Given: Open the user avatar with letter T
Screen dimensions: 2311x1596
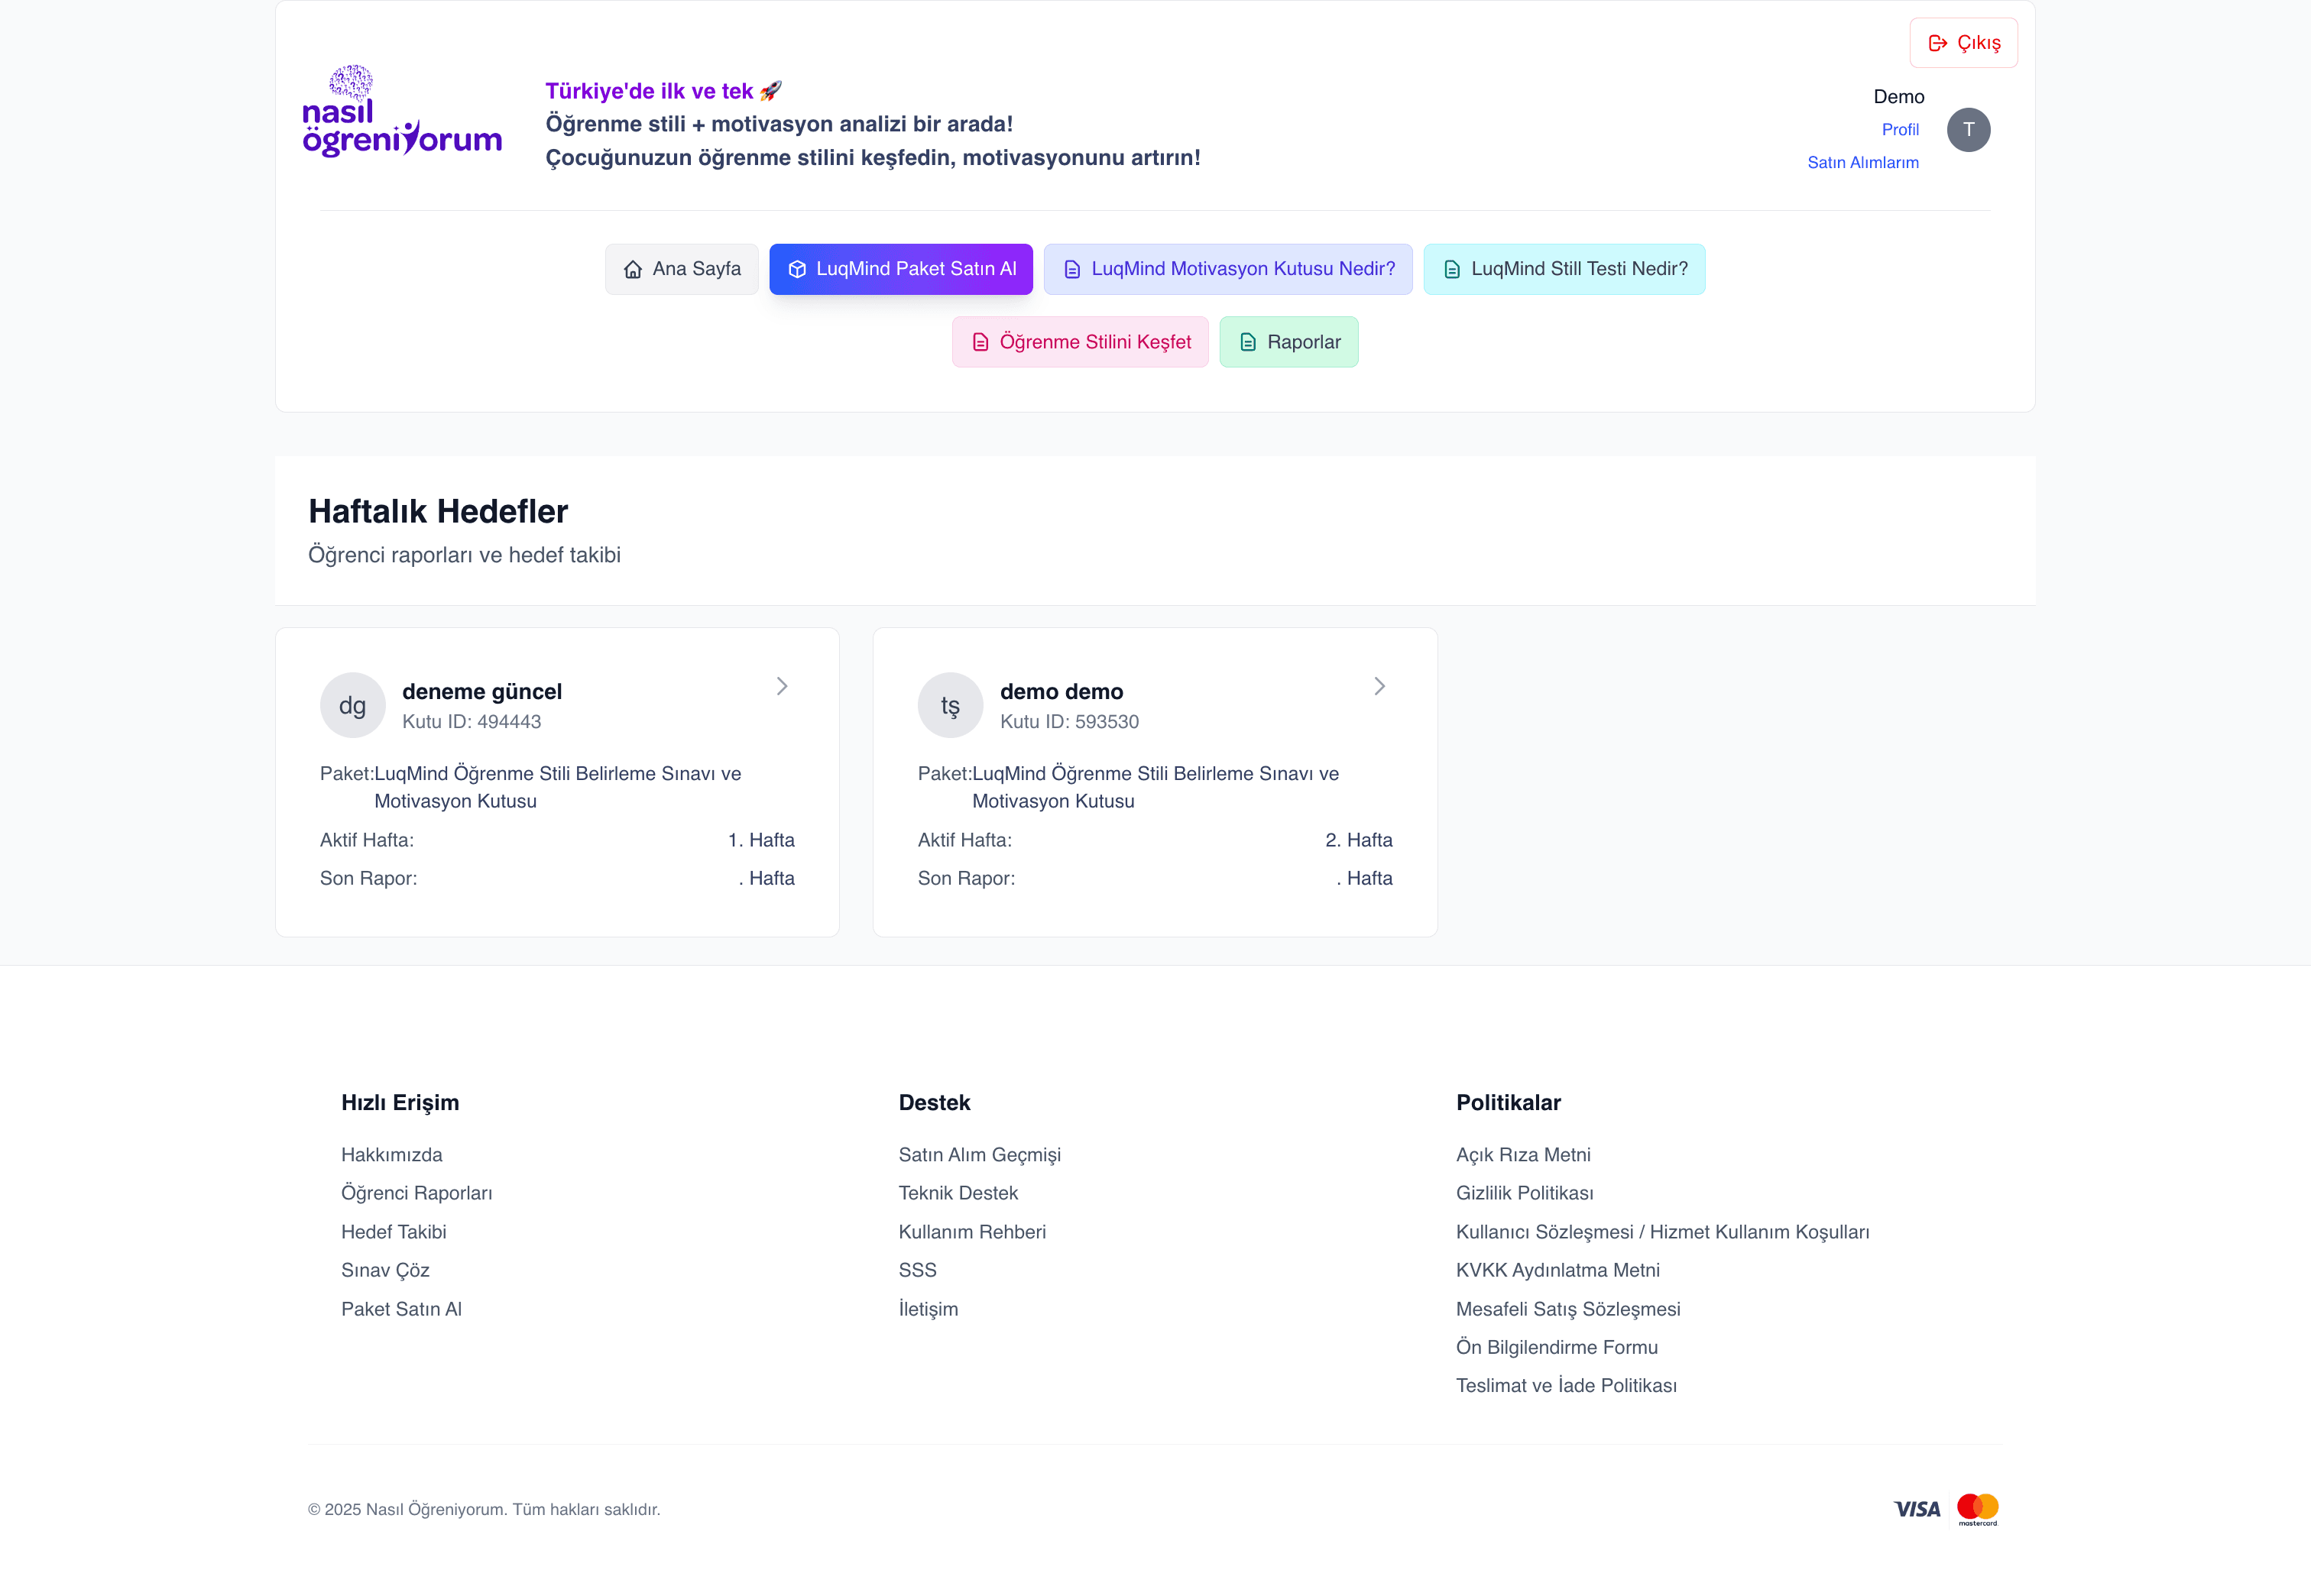Looking at the screenshot, I should 1968,130.
